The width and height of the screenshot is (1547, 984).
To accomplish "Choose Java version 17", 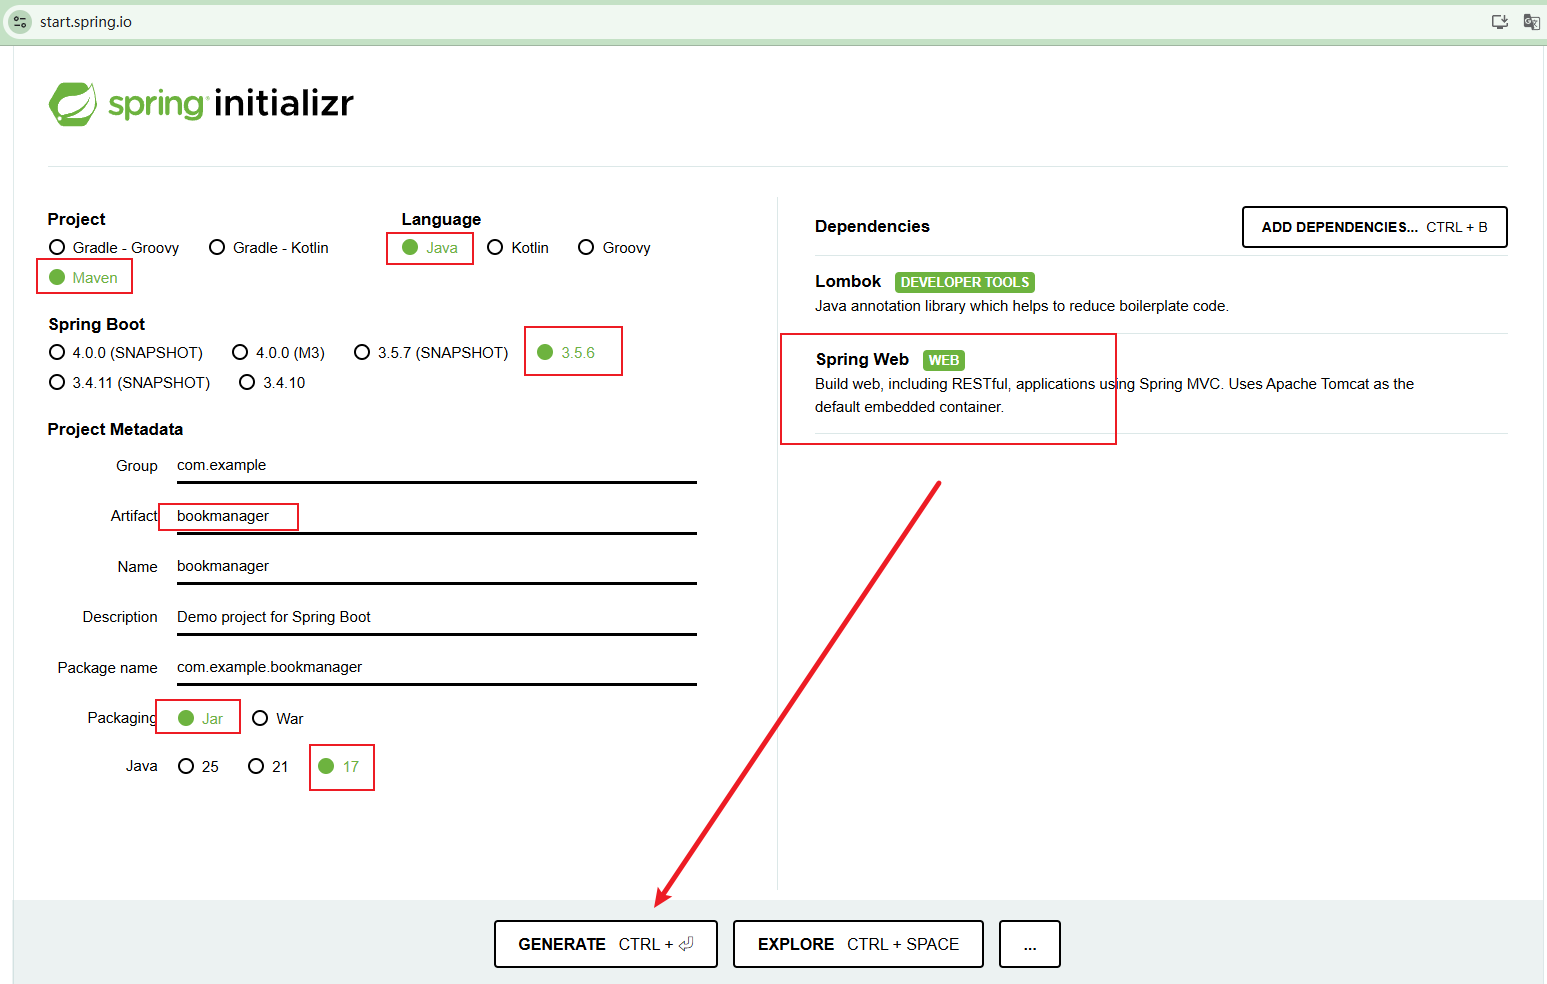I will pyautogui.click(x=338, y=767).
